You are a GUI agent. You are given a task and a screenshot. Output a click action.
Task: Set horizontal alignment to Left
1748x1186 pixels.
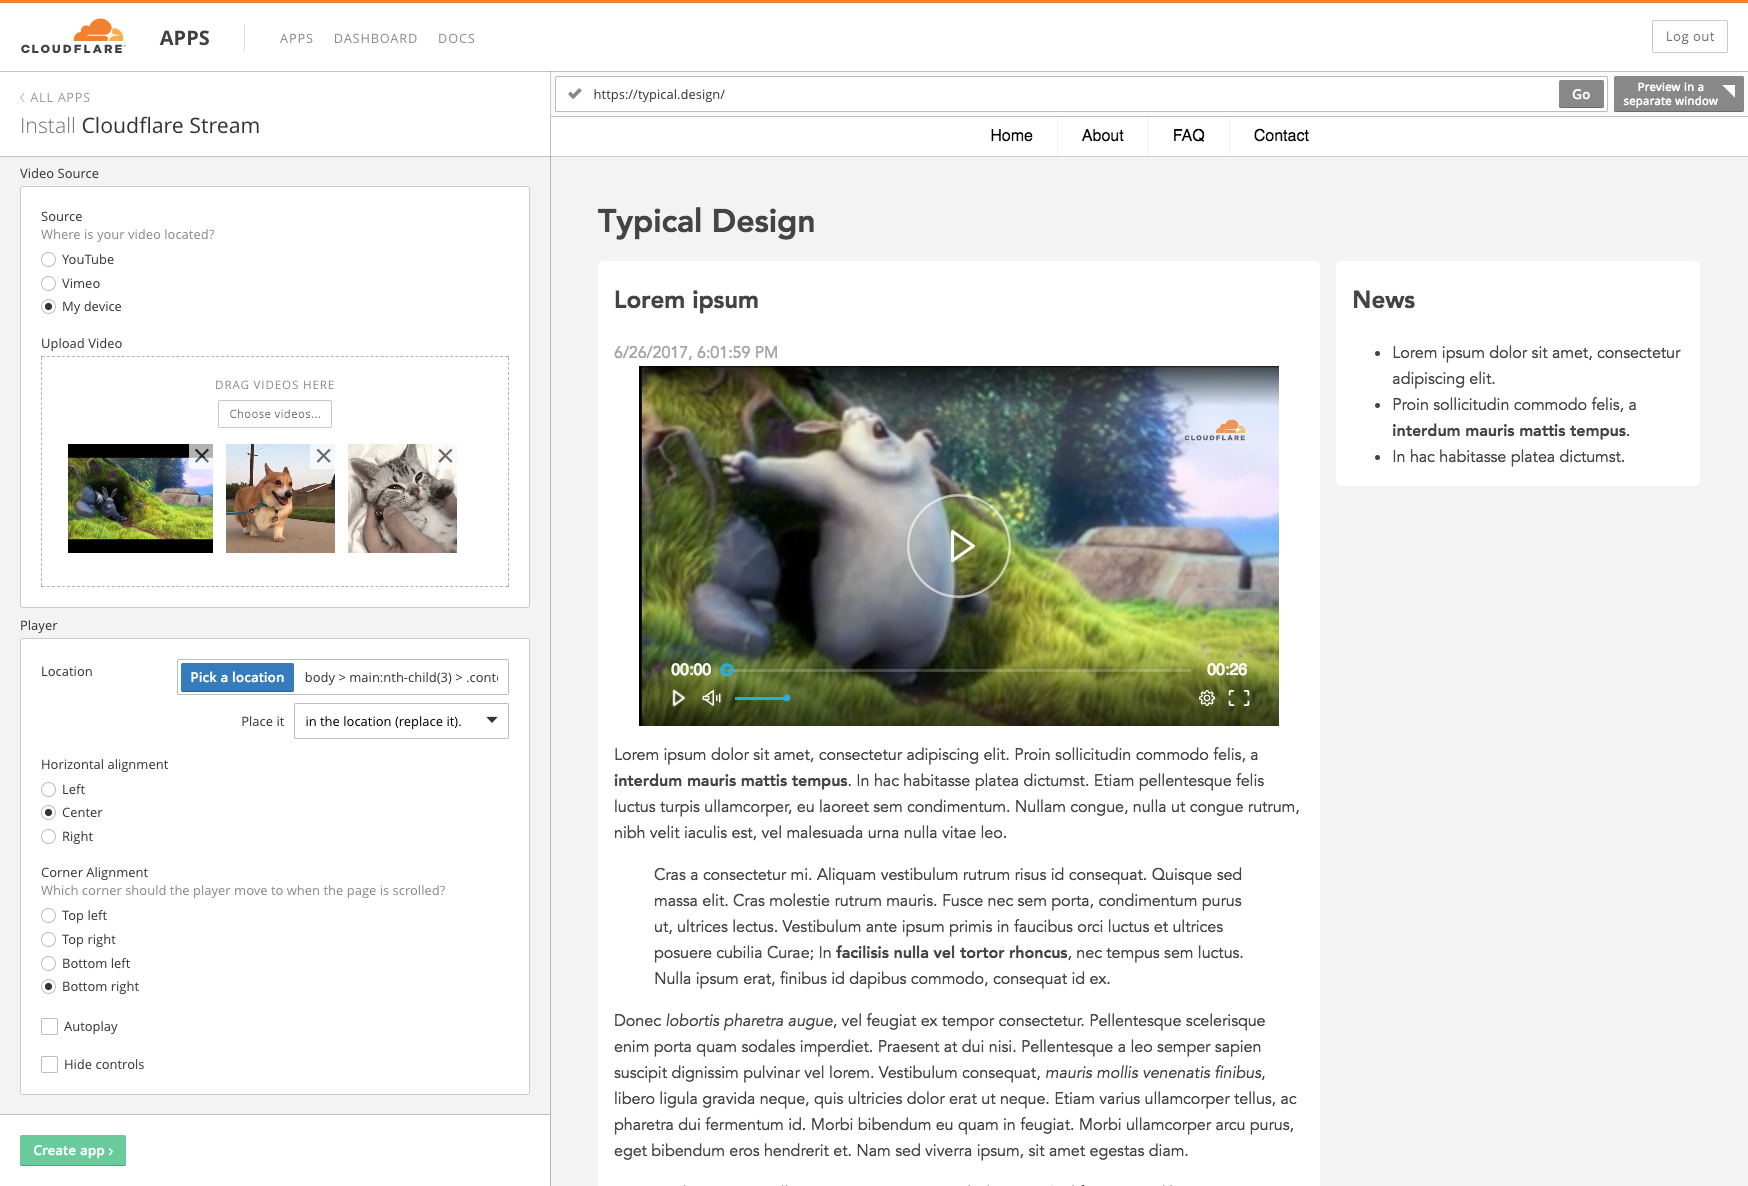48,789
